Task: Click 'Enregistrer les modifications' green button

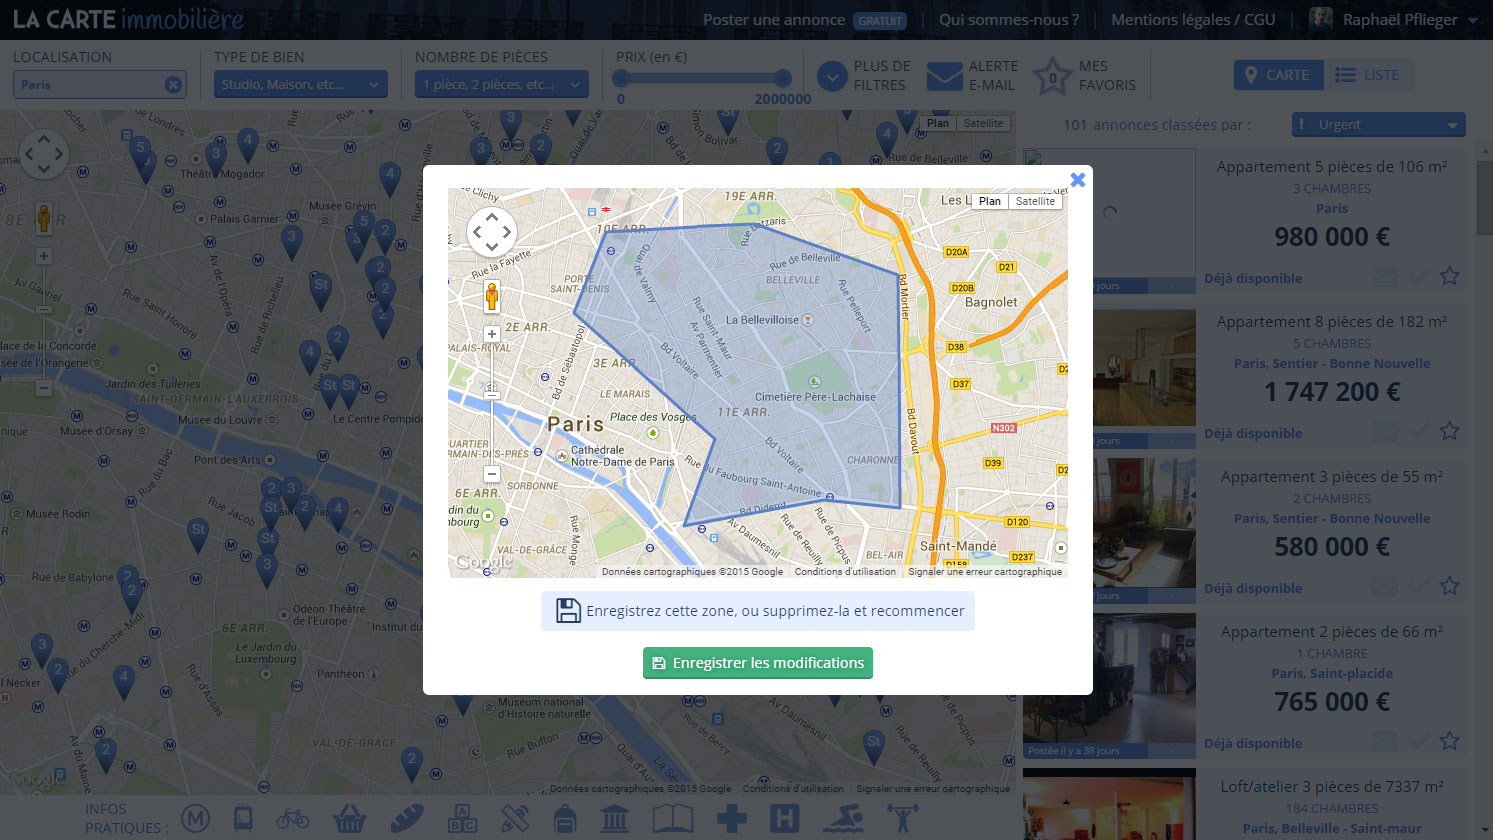Action: coord(758,663)
